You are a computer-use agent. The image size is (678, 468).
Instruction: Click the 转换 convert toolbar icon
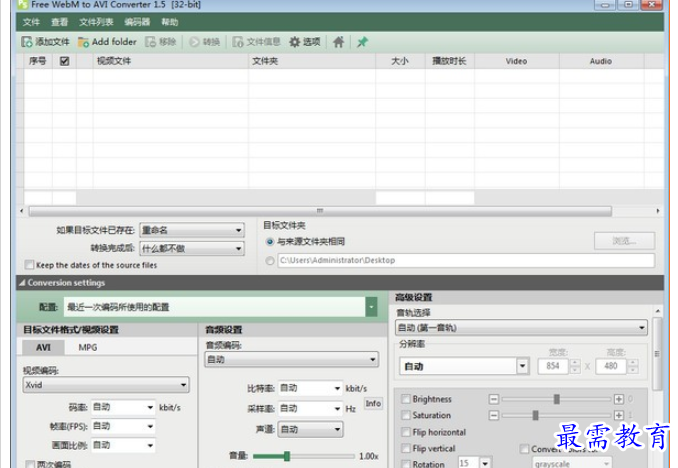click(x=195, y=42)
